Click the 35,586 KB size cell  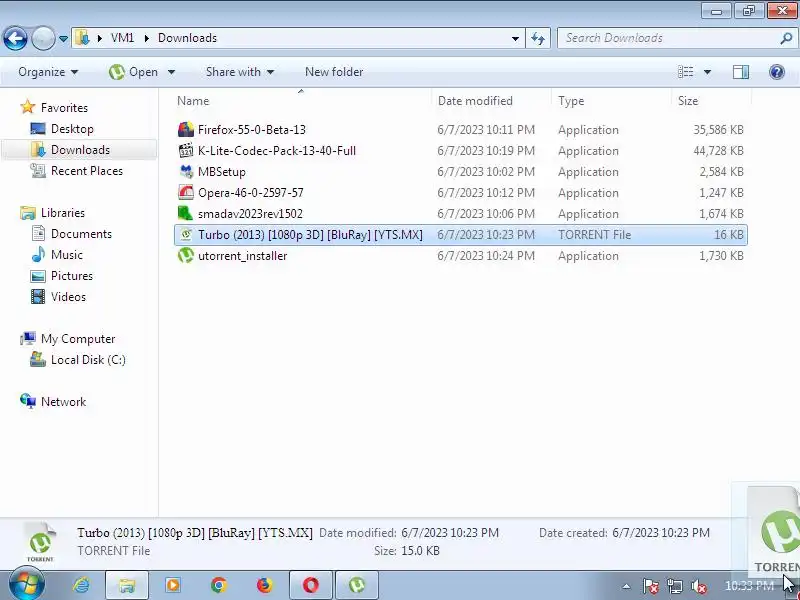718,130
